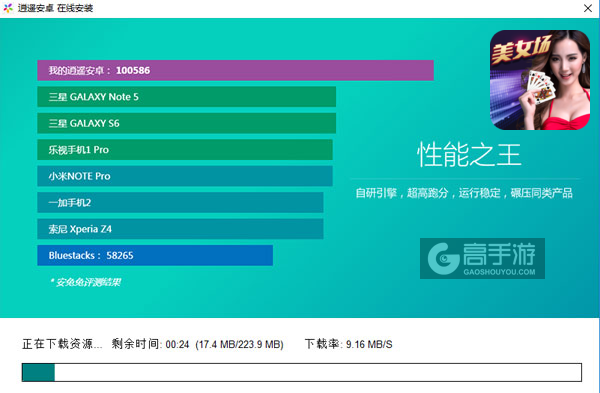This screenshot has height=393, width=600.
Task: Select the Bluestacks 58265 score bar
Action: [155, 255]
